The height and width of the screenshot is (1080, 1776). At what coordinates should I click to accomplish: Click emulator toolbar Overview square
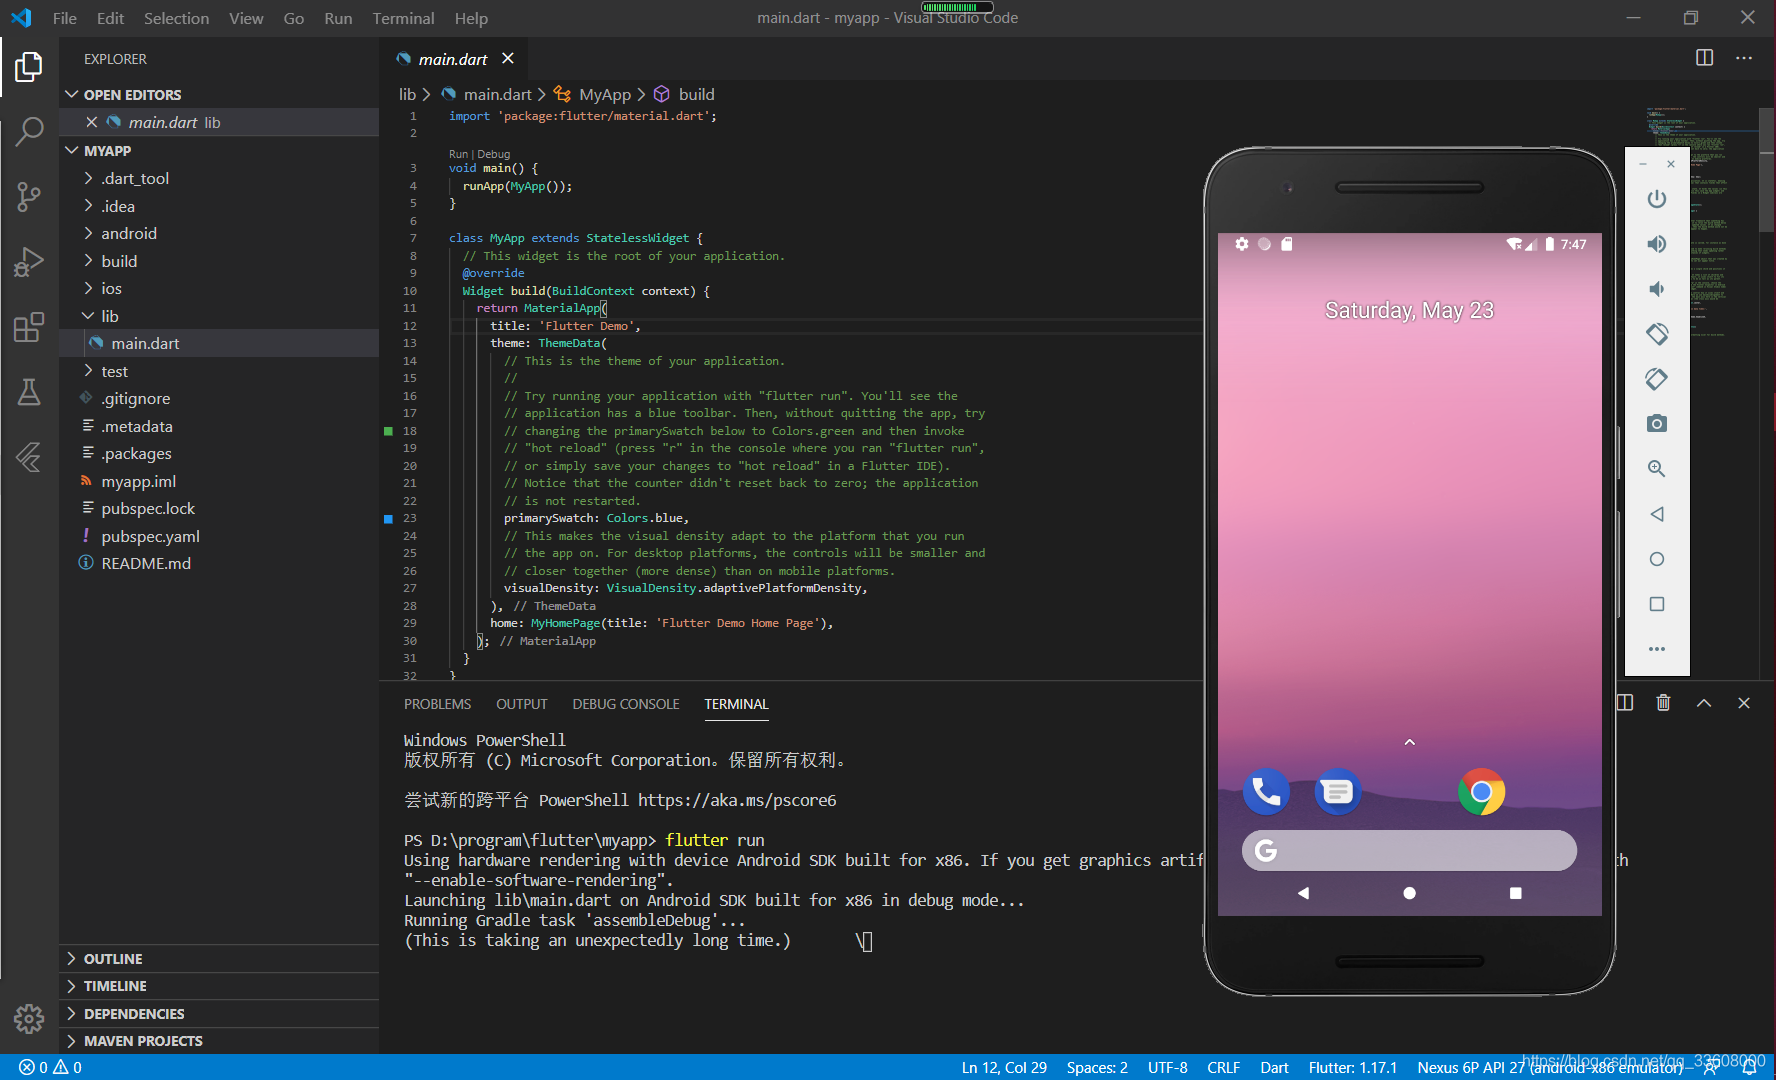click(1657, 604)
